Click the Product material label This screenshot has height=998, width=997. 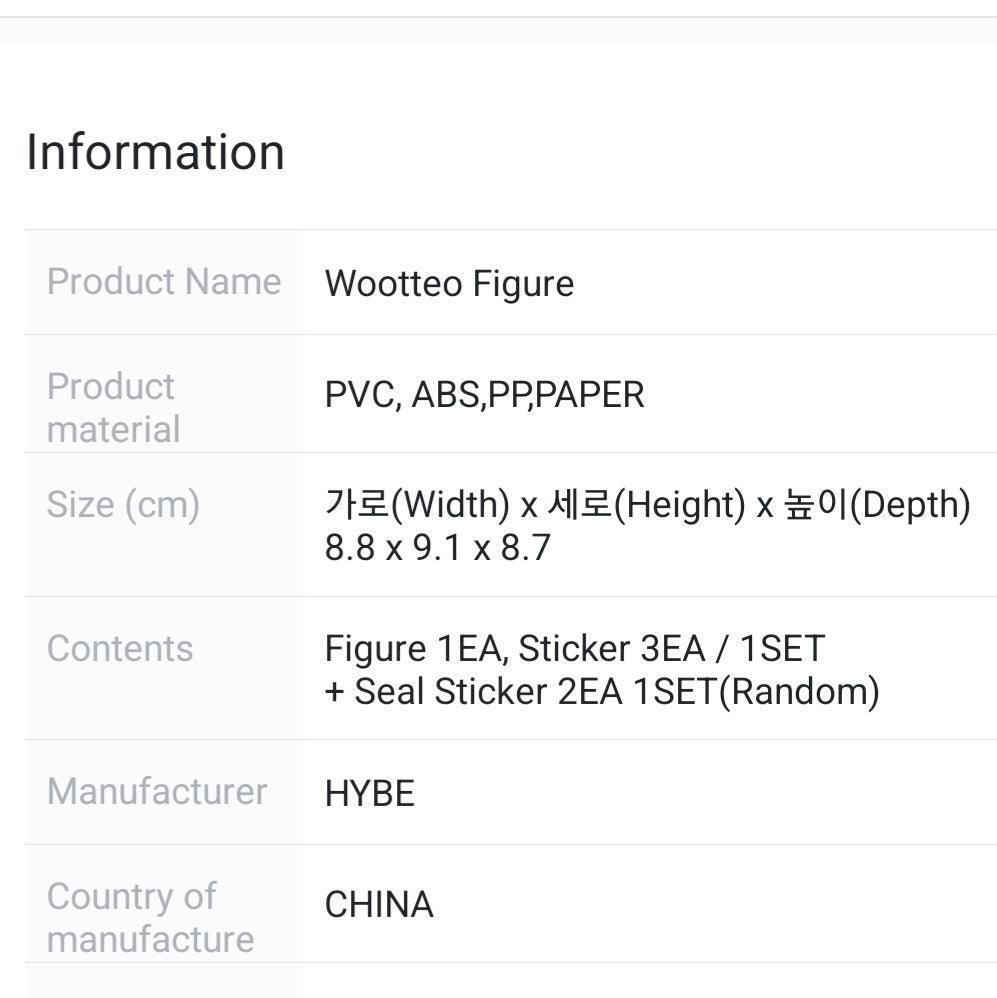pyautogui.click(x=113, y=408)
